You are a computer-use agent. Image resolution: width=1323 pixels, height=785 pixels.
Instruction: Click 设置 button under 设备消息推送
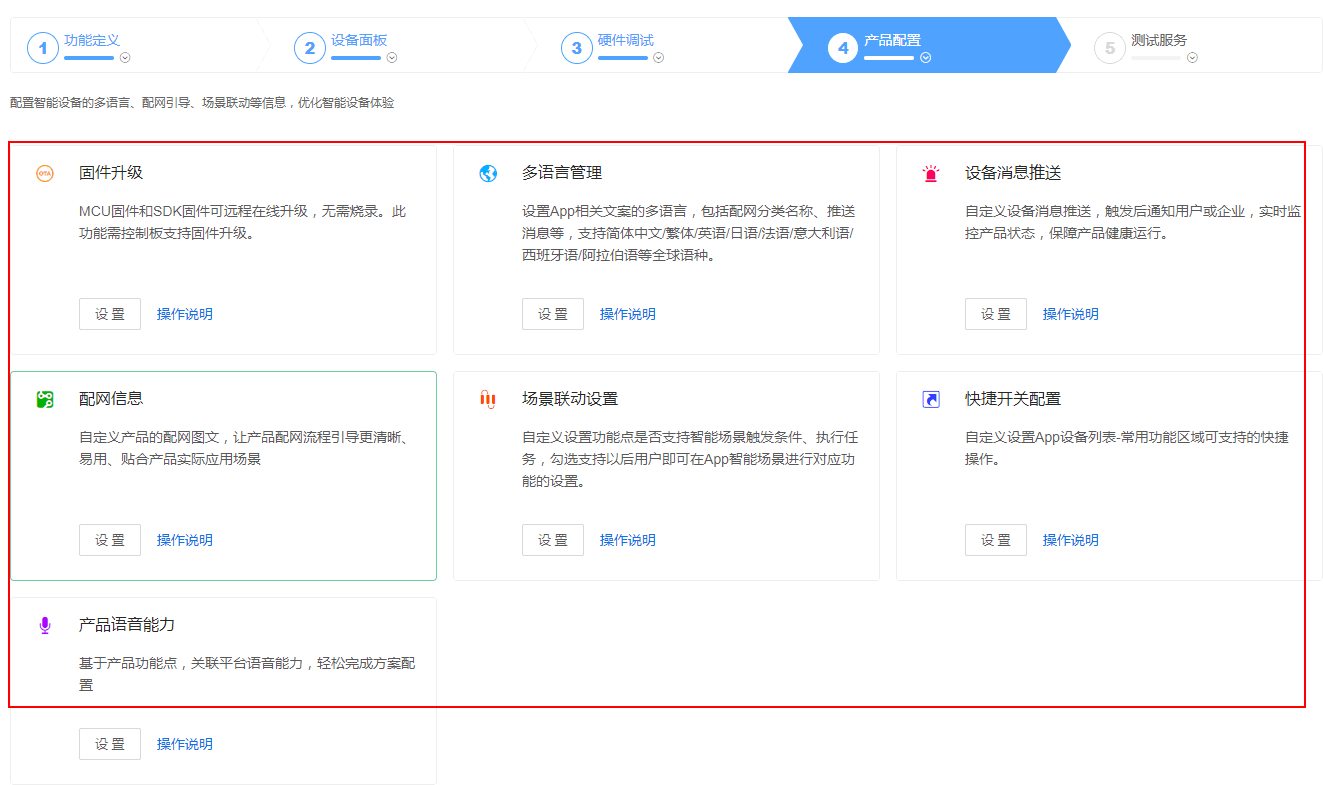(x=996, y=314)
